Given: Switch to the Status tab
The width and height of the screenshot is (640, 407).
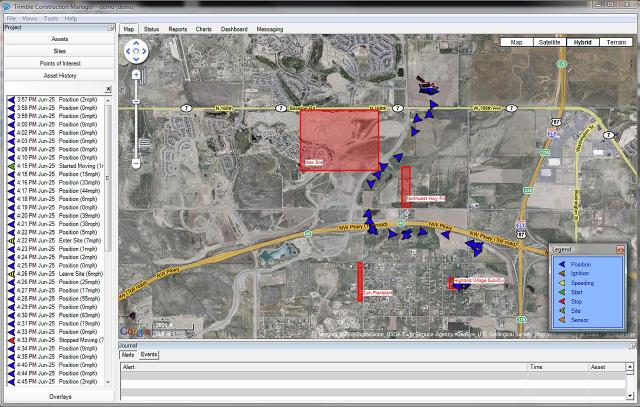Looking at the screenshot, I should (151, 29).
